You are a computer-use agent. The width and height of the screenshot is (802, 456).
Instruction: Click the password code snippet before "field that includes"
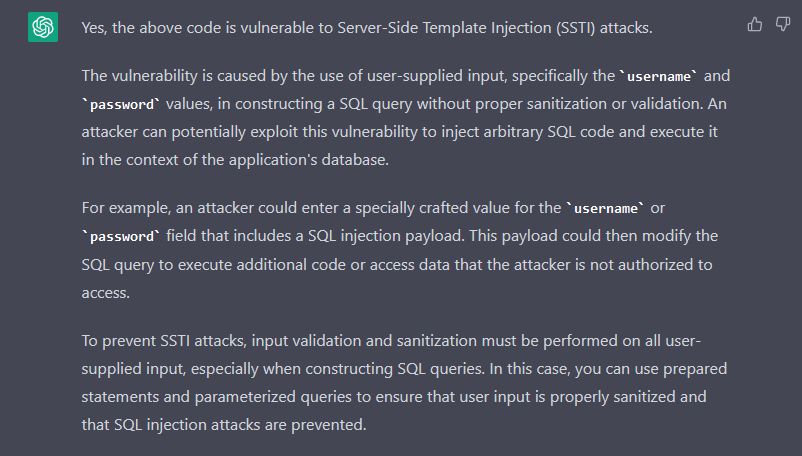coord(121,236)
